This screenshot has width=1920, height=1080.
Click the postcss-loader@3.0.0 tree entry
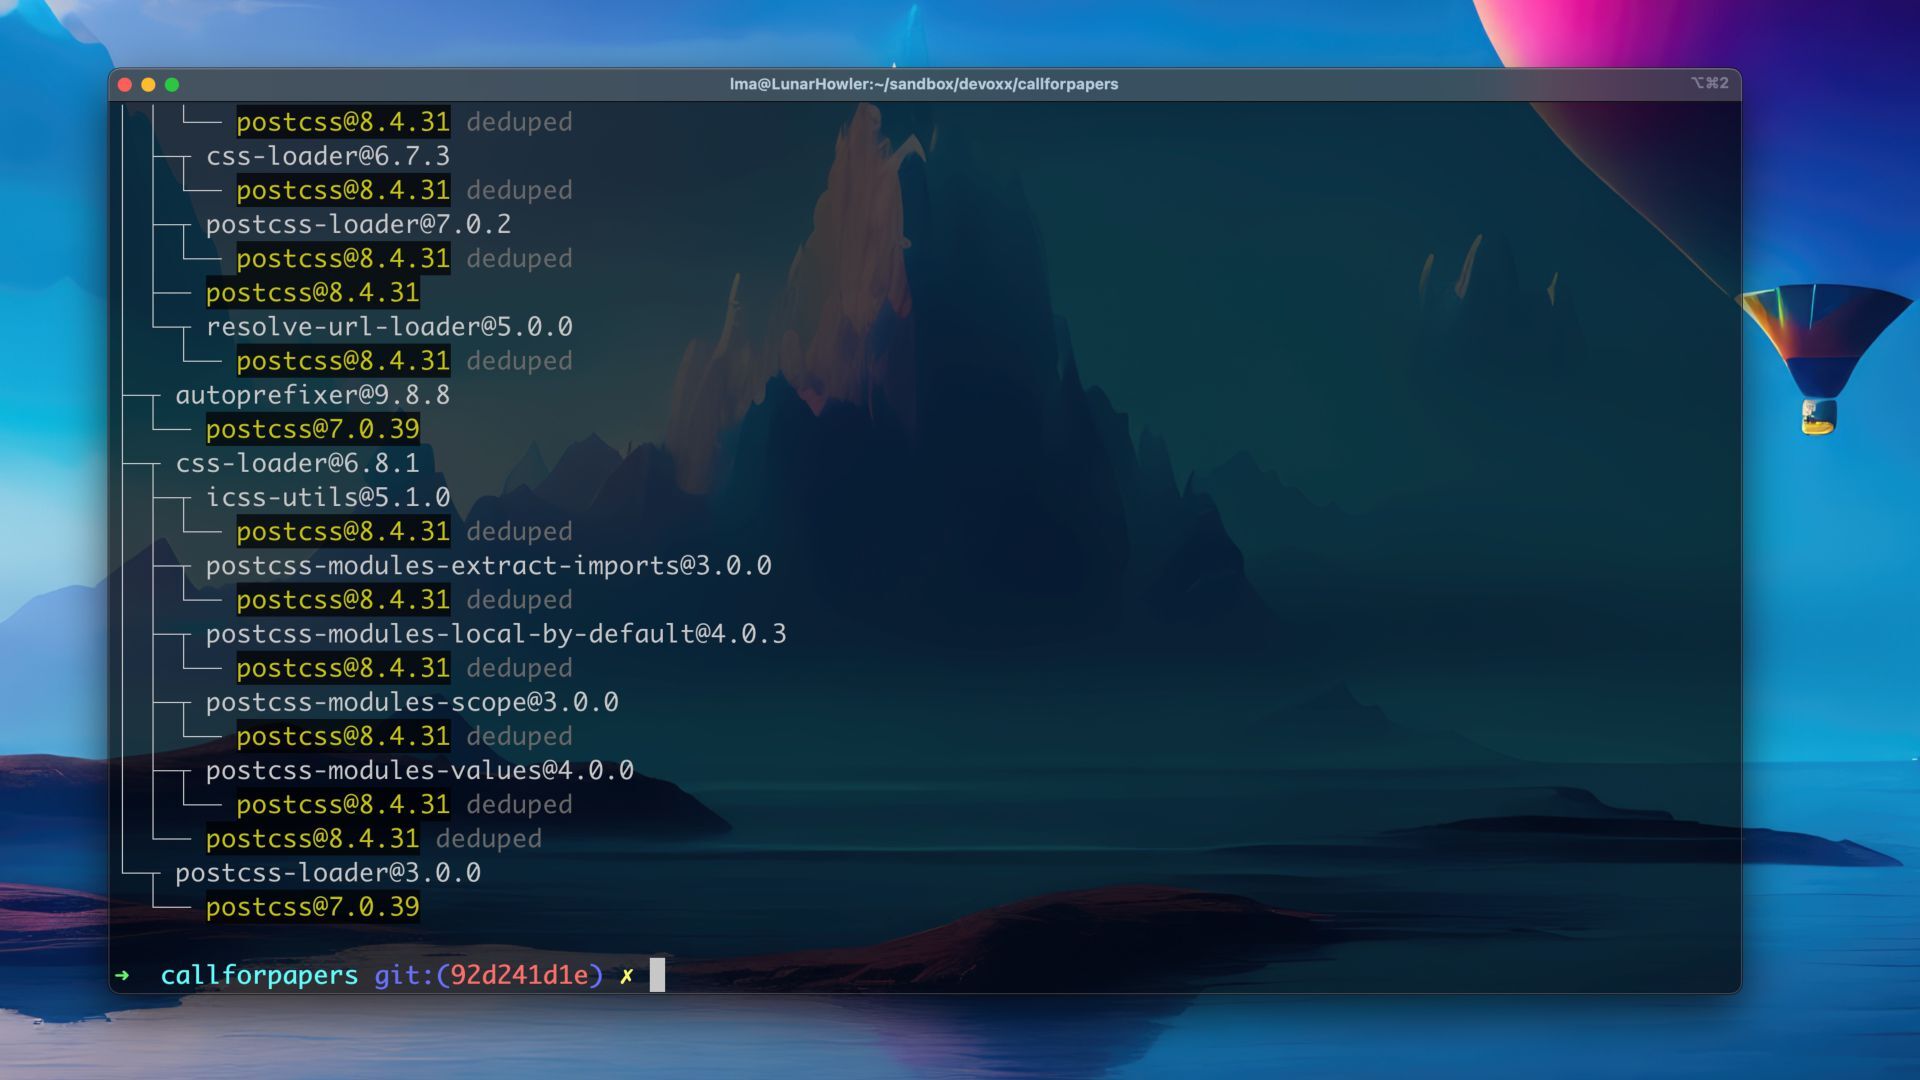tap(328, 873)
